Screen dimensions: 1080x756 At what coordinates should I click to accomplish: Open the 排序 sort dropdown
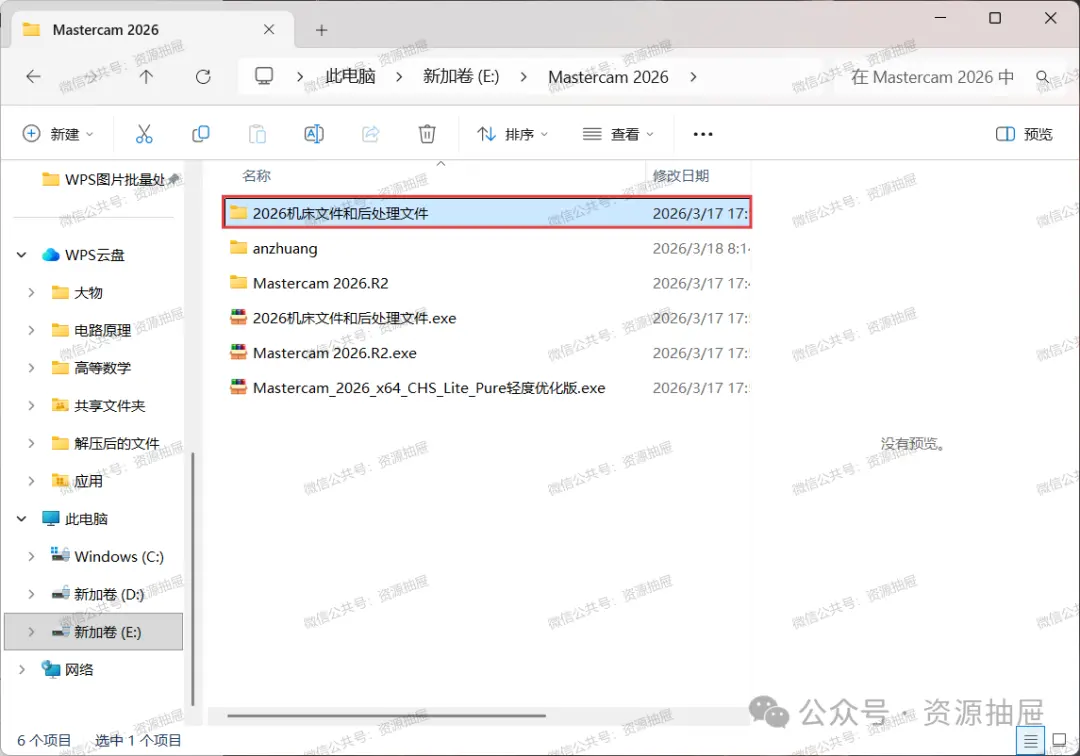(x=513, y=134)
